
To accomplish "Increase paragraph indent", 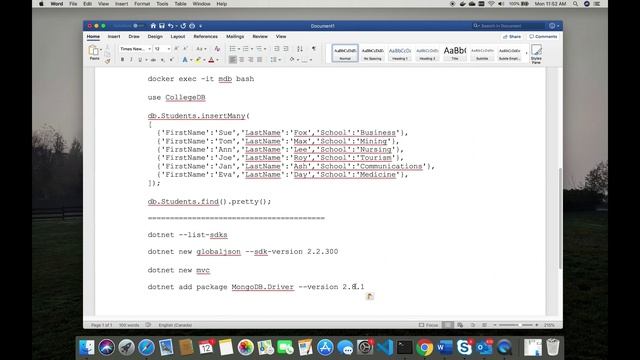I will pos(286,49).
